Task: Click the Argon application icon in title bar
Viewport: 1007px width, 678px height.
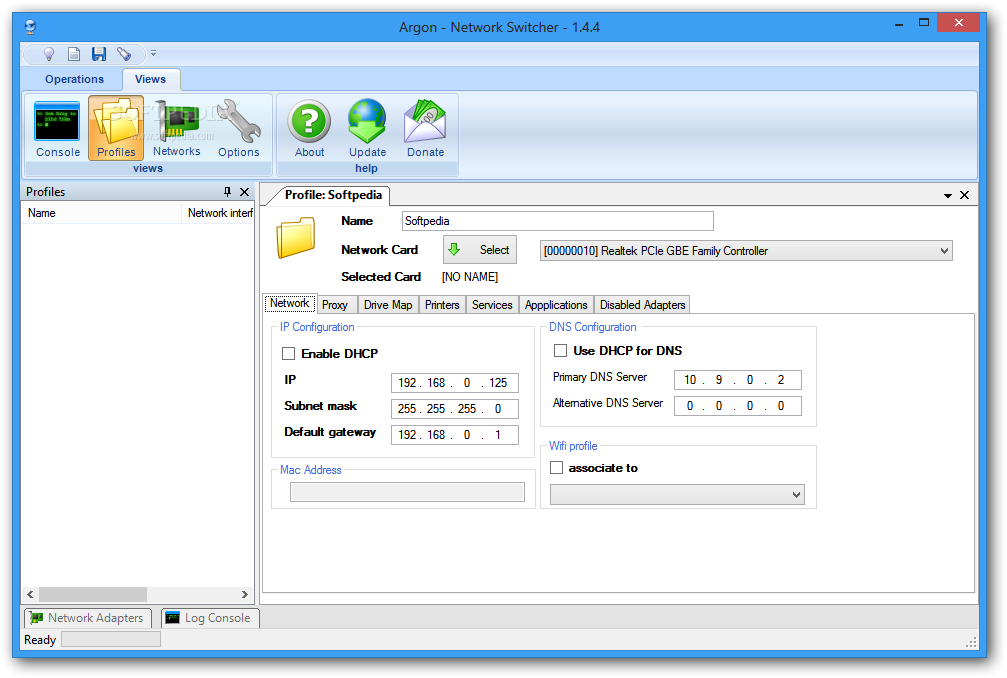Action: [x=30, y=27]
